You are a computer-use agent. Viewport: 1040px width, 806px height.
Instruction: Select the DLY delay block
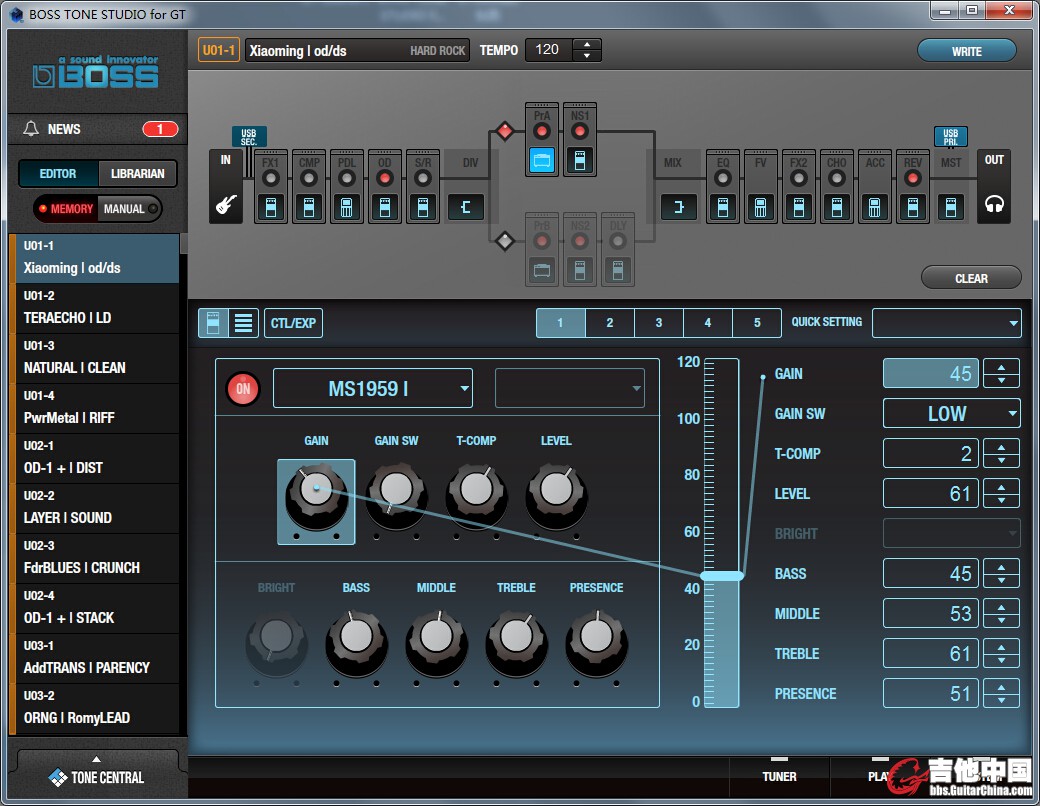pos(618,249)
